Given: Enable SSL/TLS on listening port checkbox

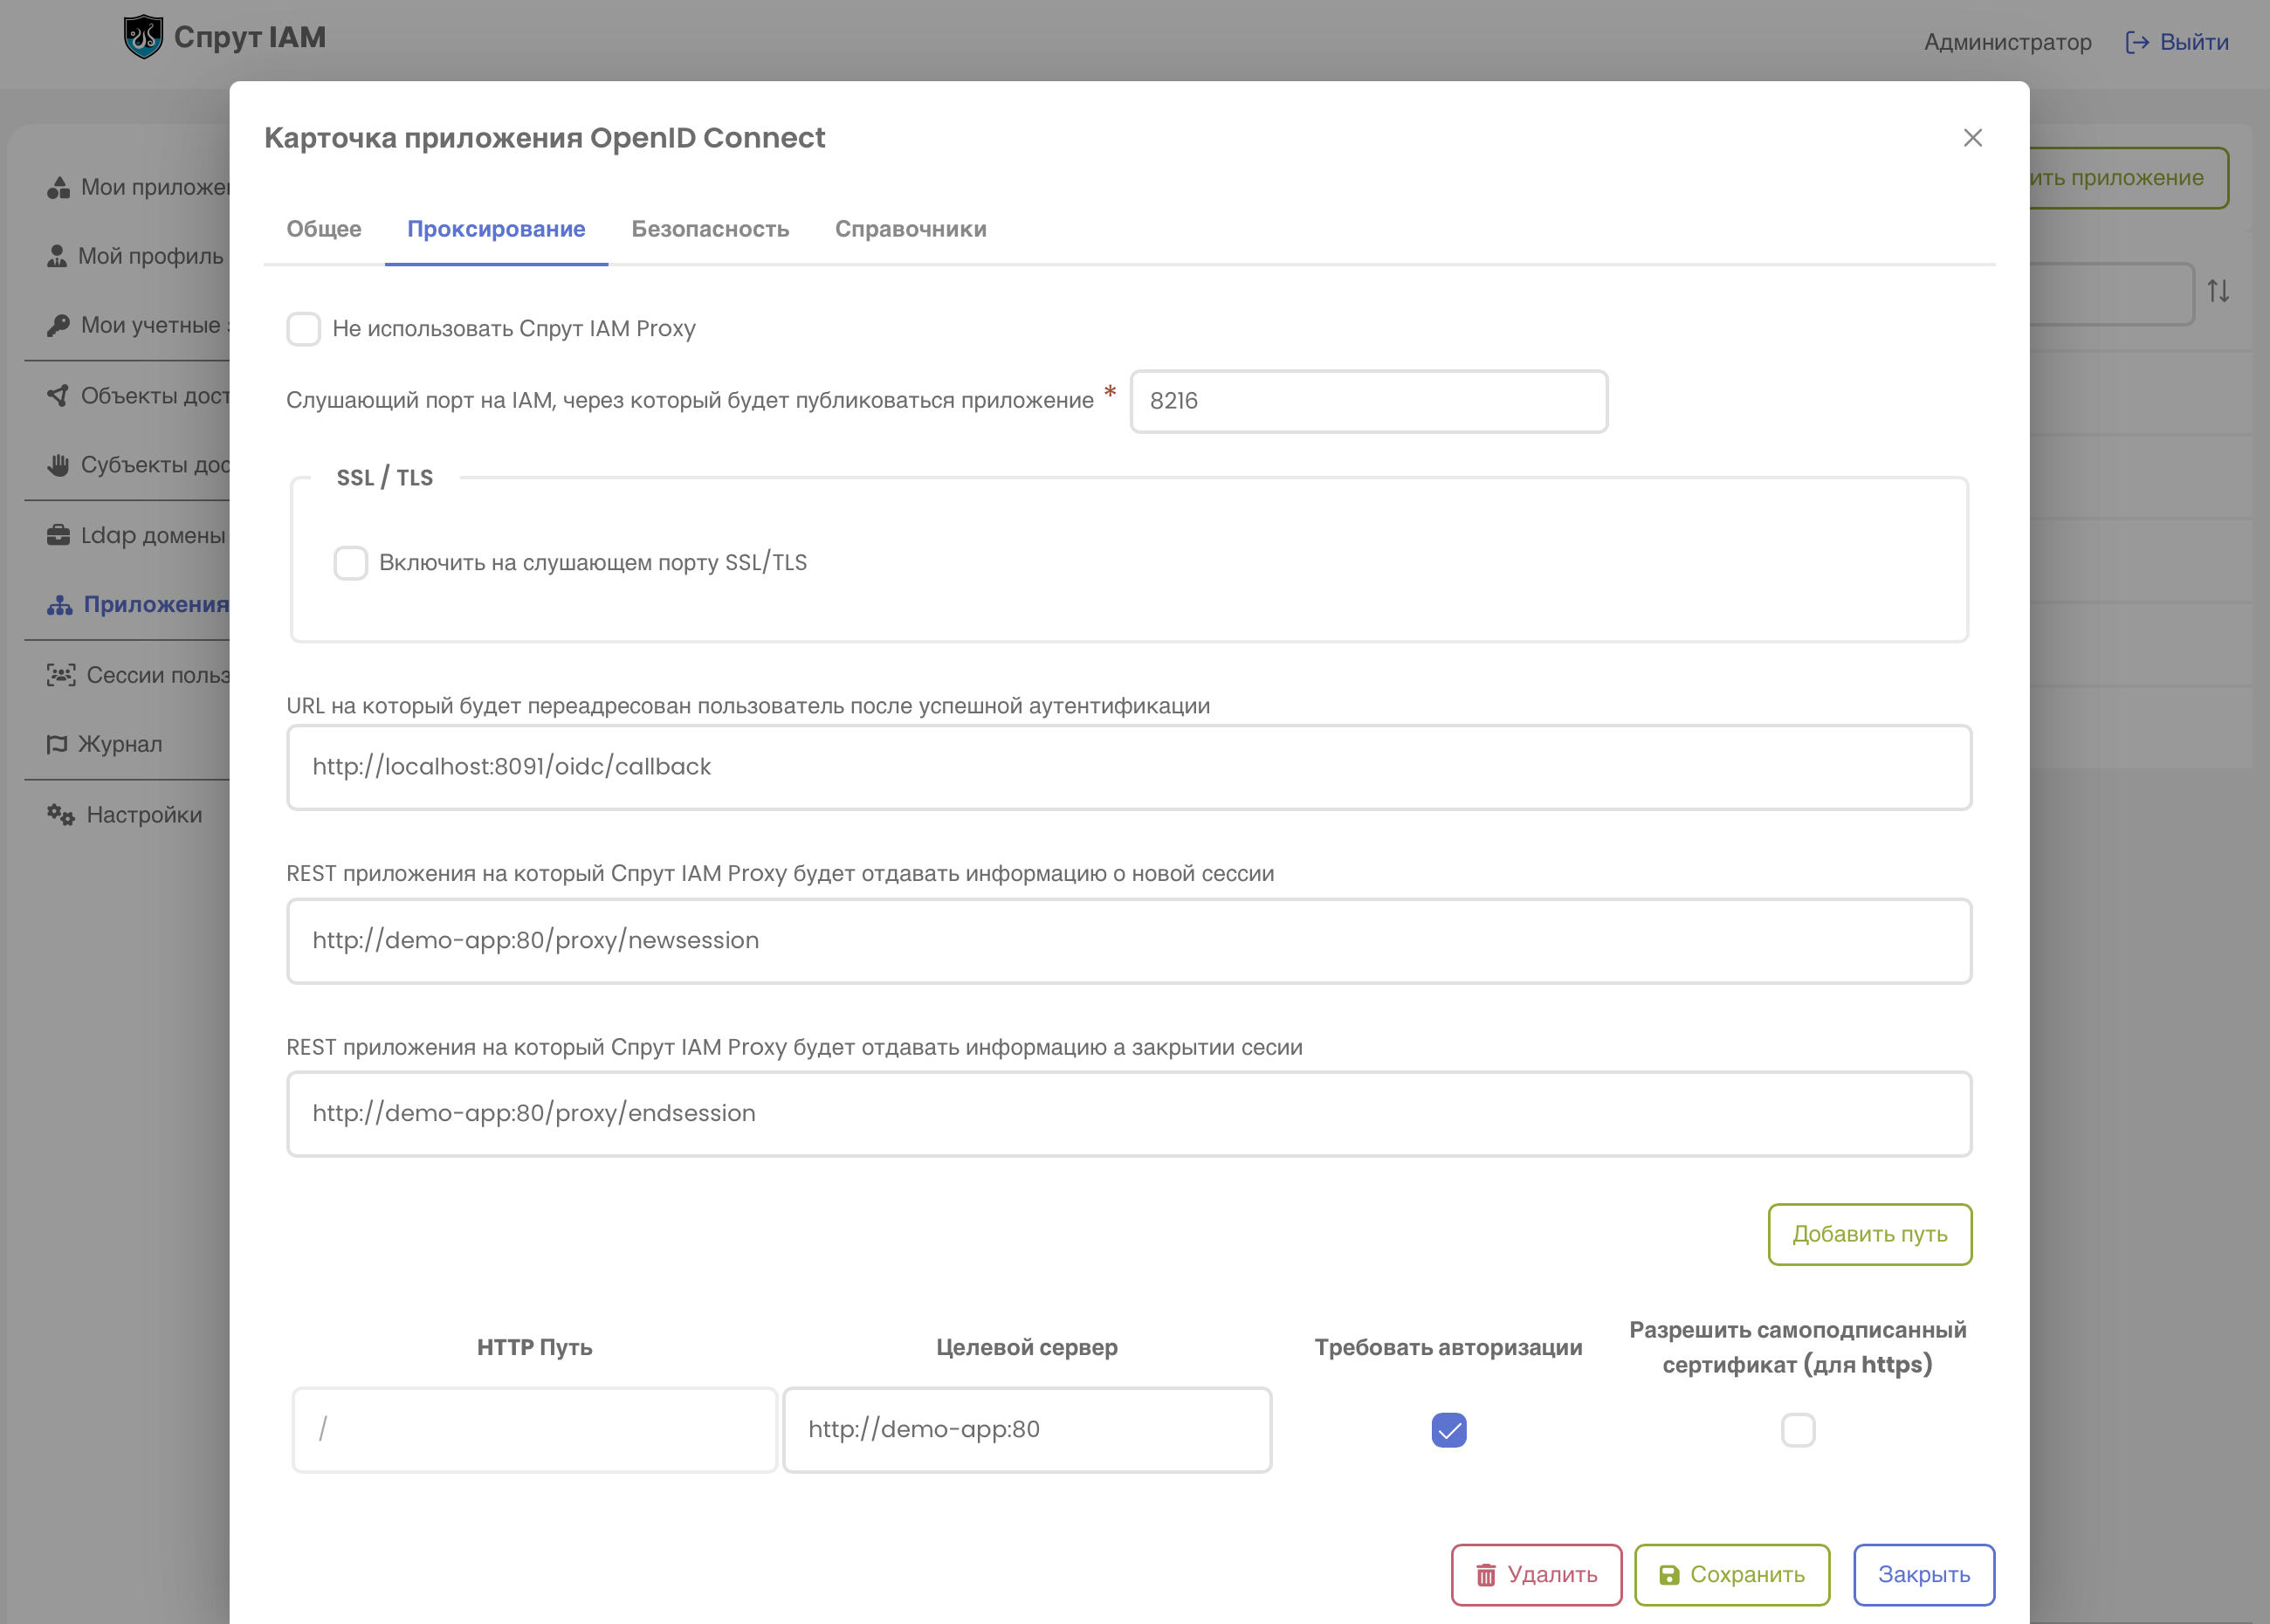Looking at the screenshot, I should [351, 563].
